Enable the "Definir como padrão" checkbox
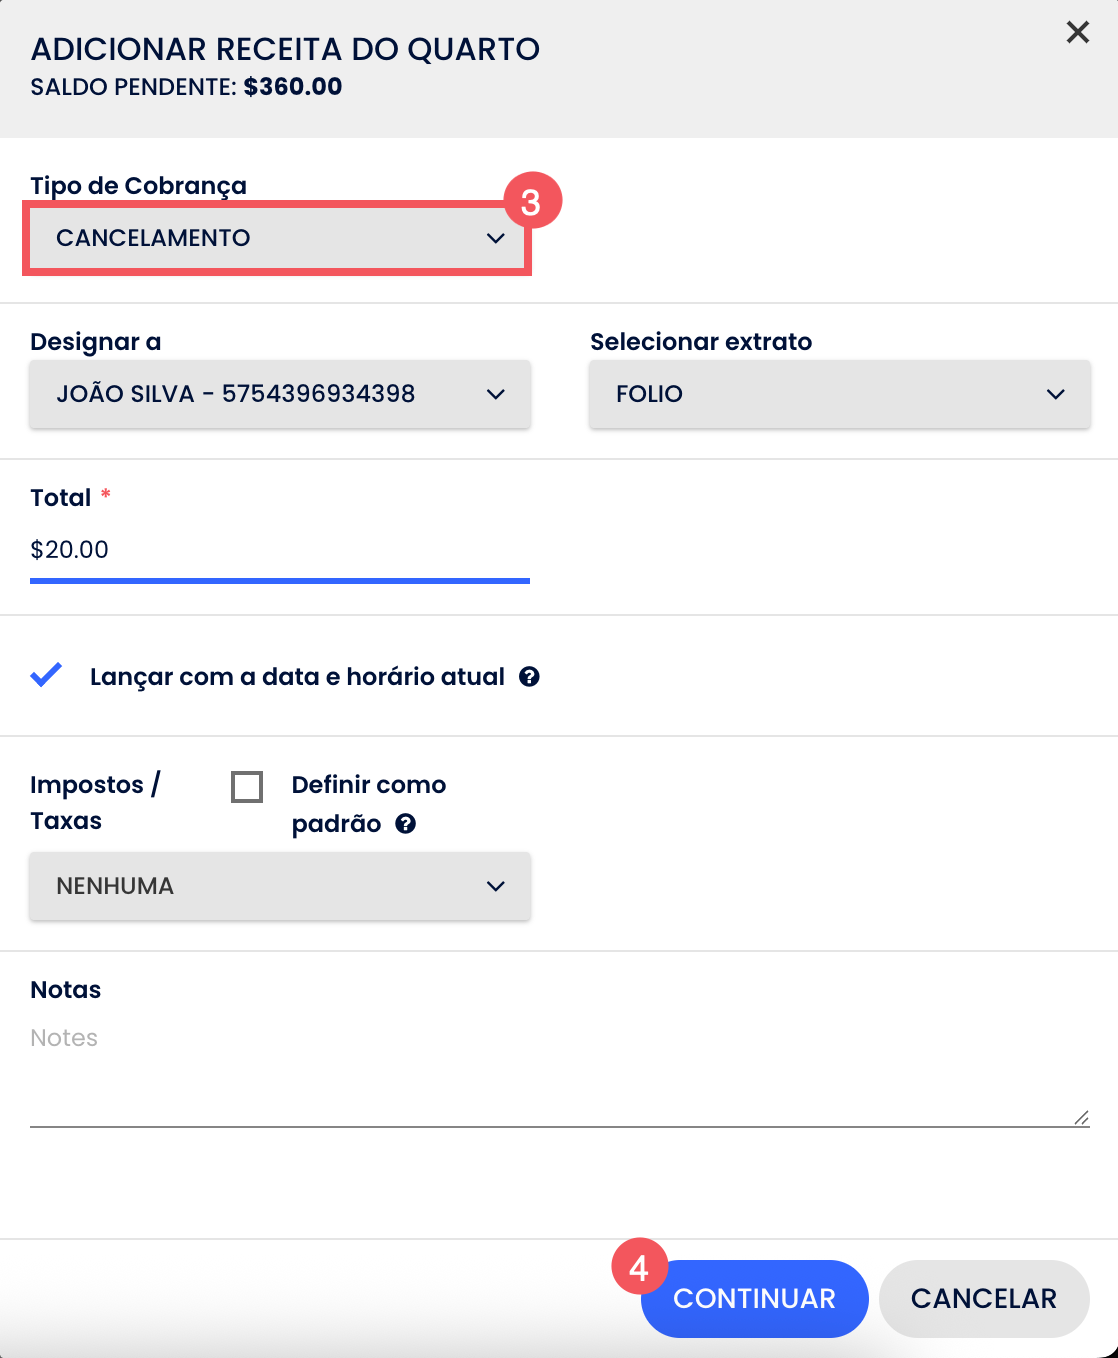This screenshot has height=1358, width=1118. 247,787
